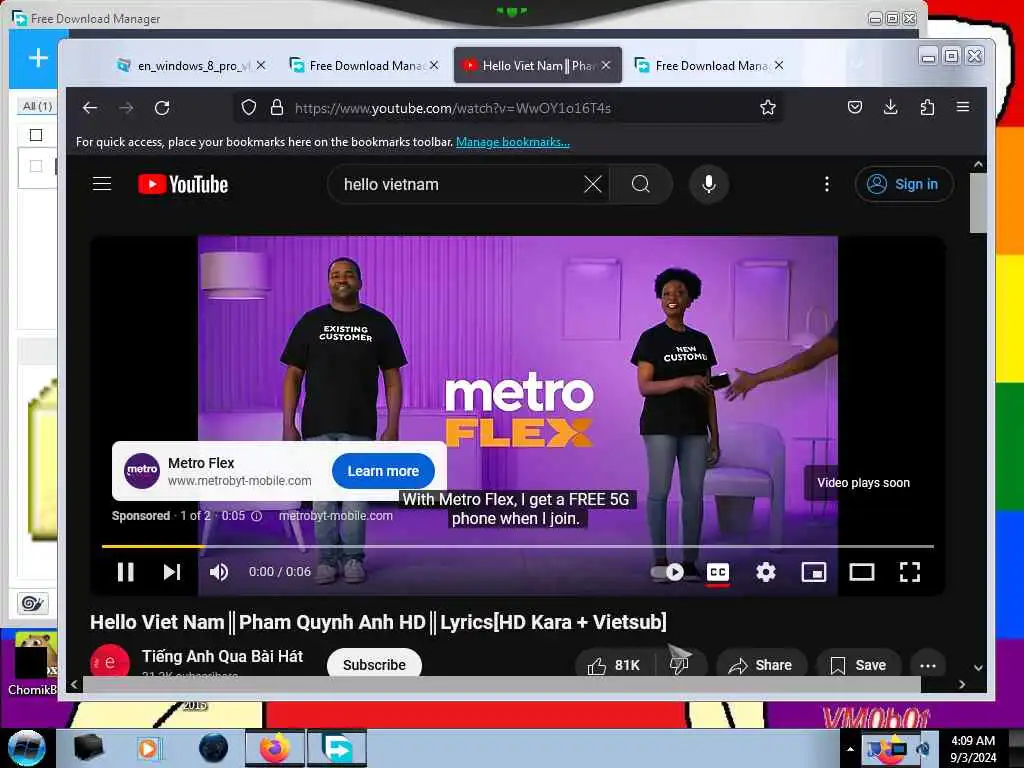Tick the select-all checkbox in Download Manager
This screenshot has width=1024, height=768.
pyautogui.click(x=36, y=135)
